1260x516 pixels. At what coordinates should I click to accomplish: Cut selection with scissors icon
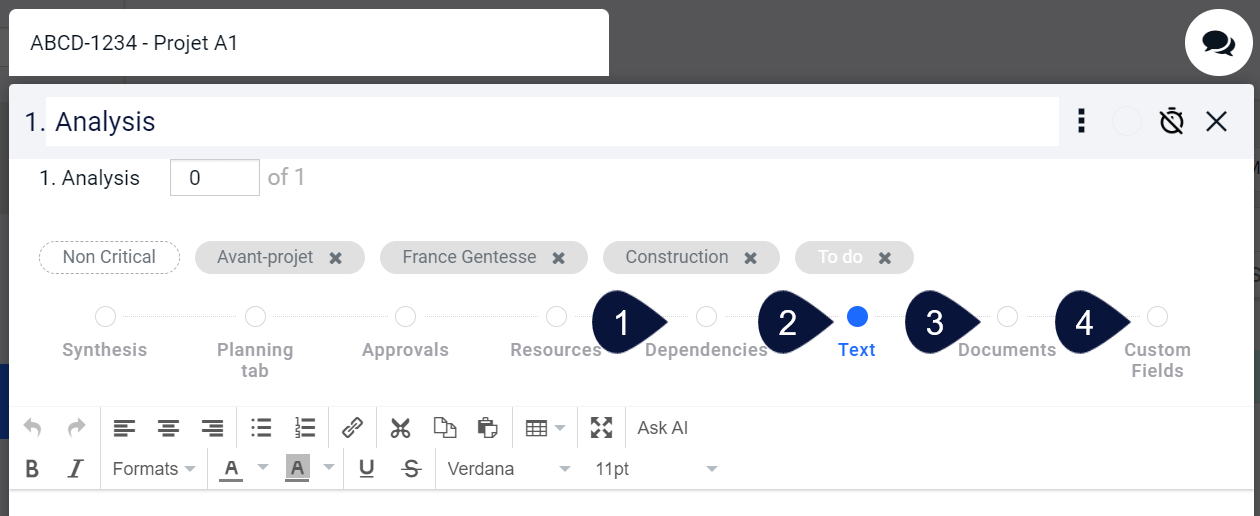[401, 428]
